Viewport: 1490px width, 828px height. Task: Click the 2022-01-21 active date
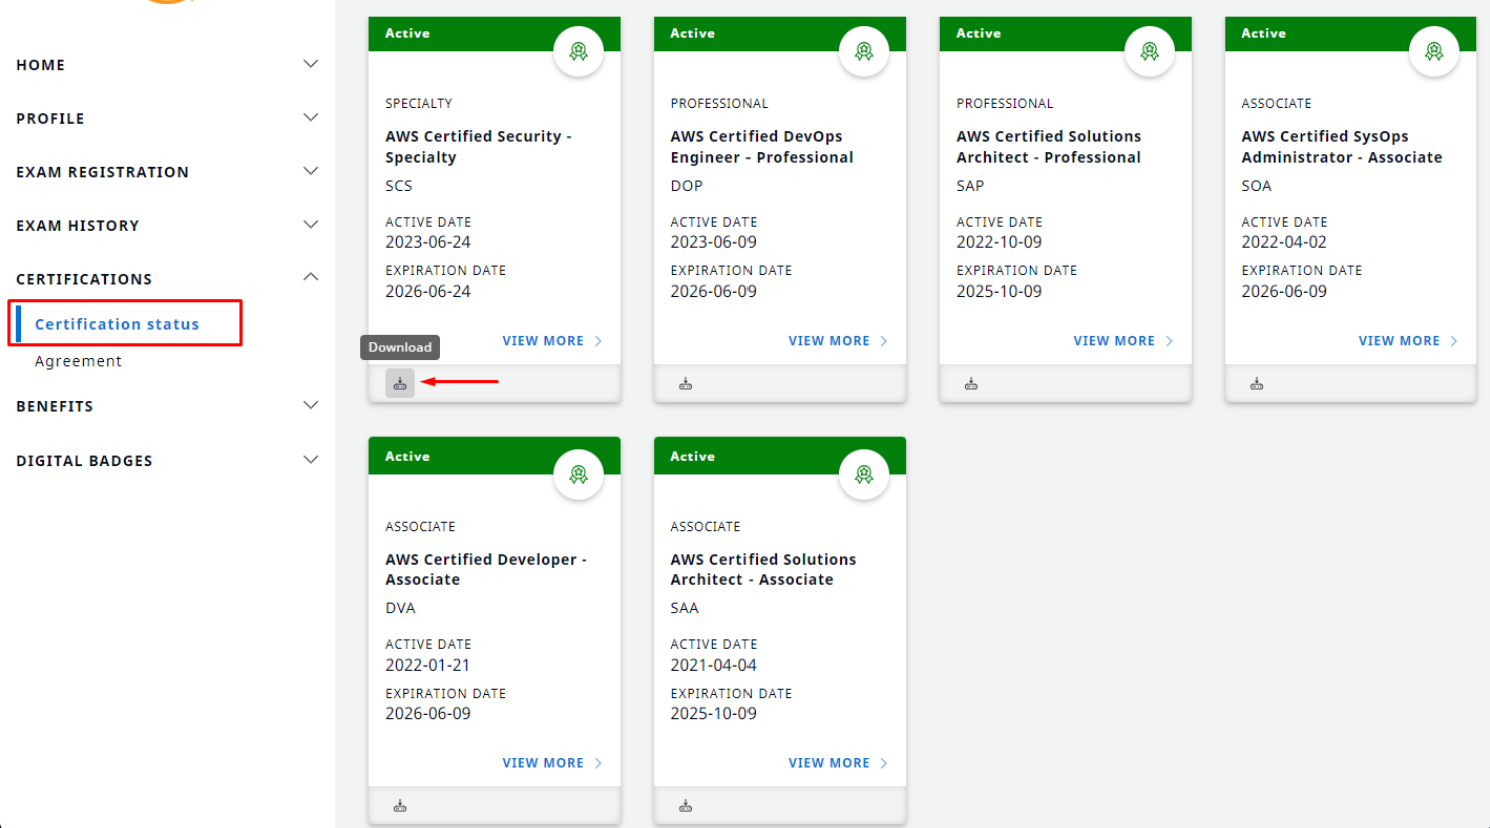point(428,665)
